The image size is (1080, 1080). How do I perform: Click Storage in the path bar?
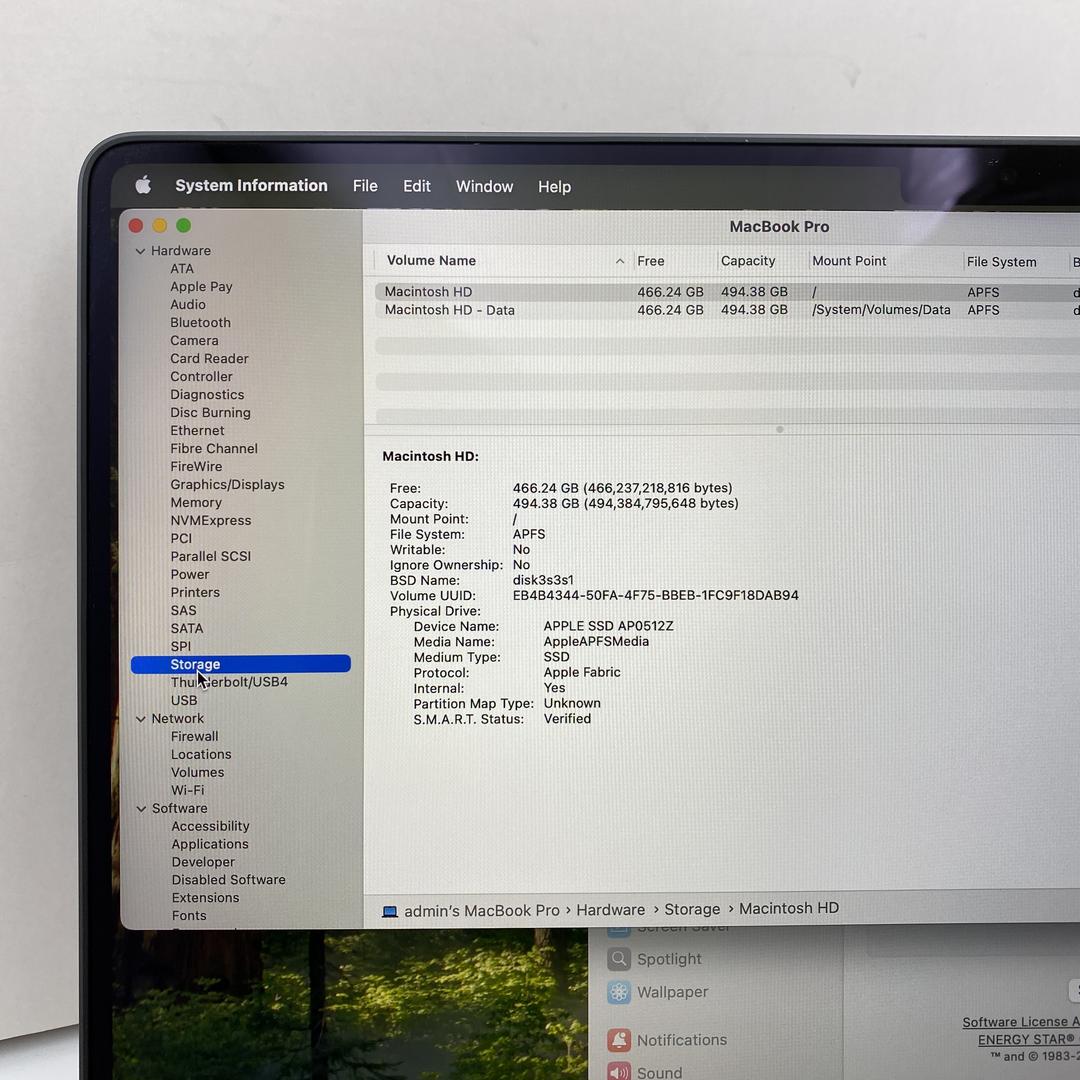[692, 909]
